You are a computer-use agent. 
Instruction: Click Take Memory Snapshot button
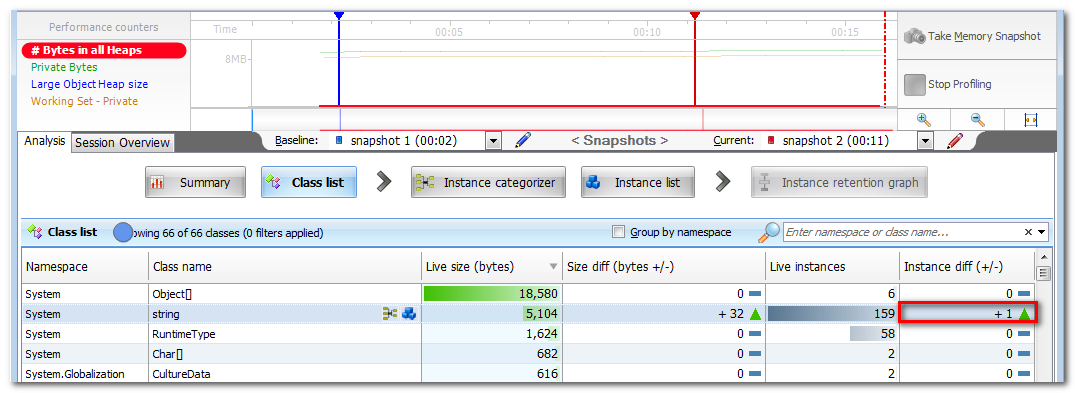(x=972, y=36)
